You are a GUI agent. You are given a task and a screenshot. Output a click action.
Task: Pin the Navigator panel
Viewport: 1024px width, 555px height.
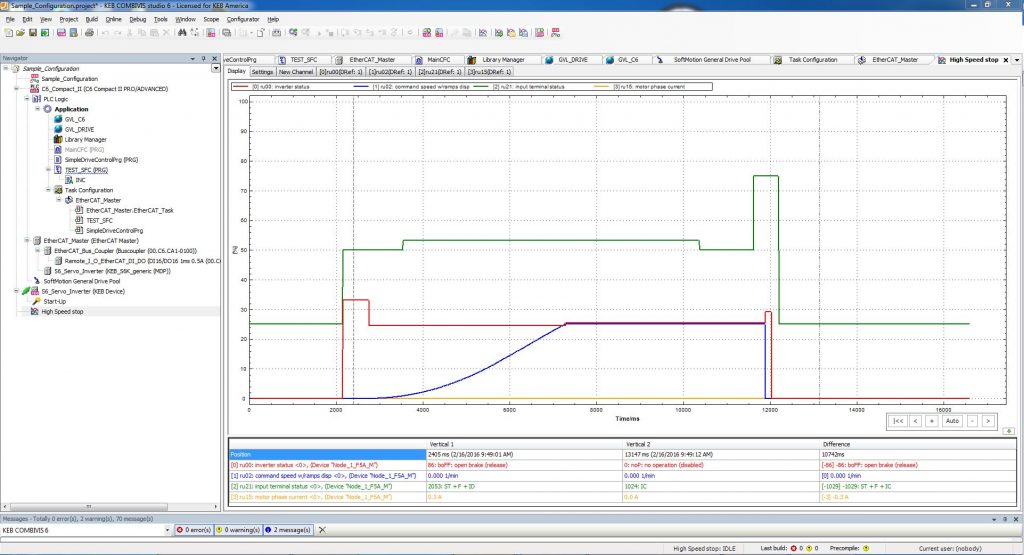205,58
